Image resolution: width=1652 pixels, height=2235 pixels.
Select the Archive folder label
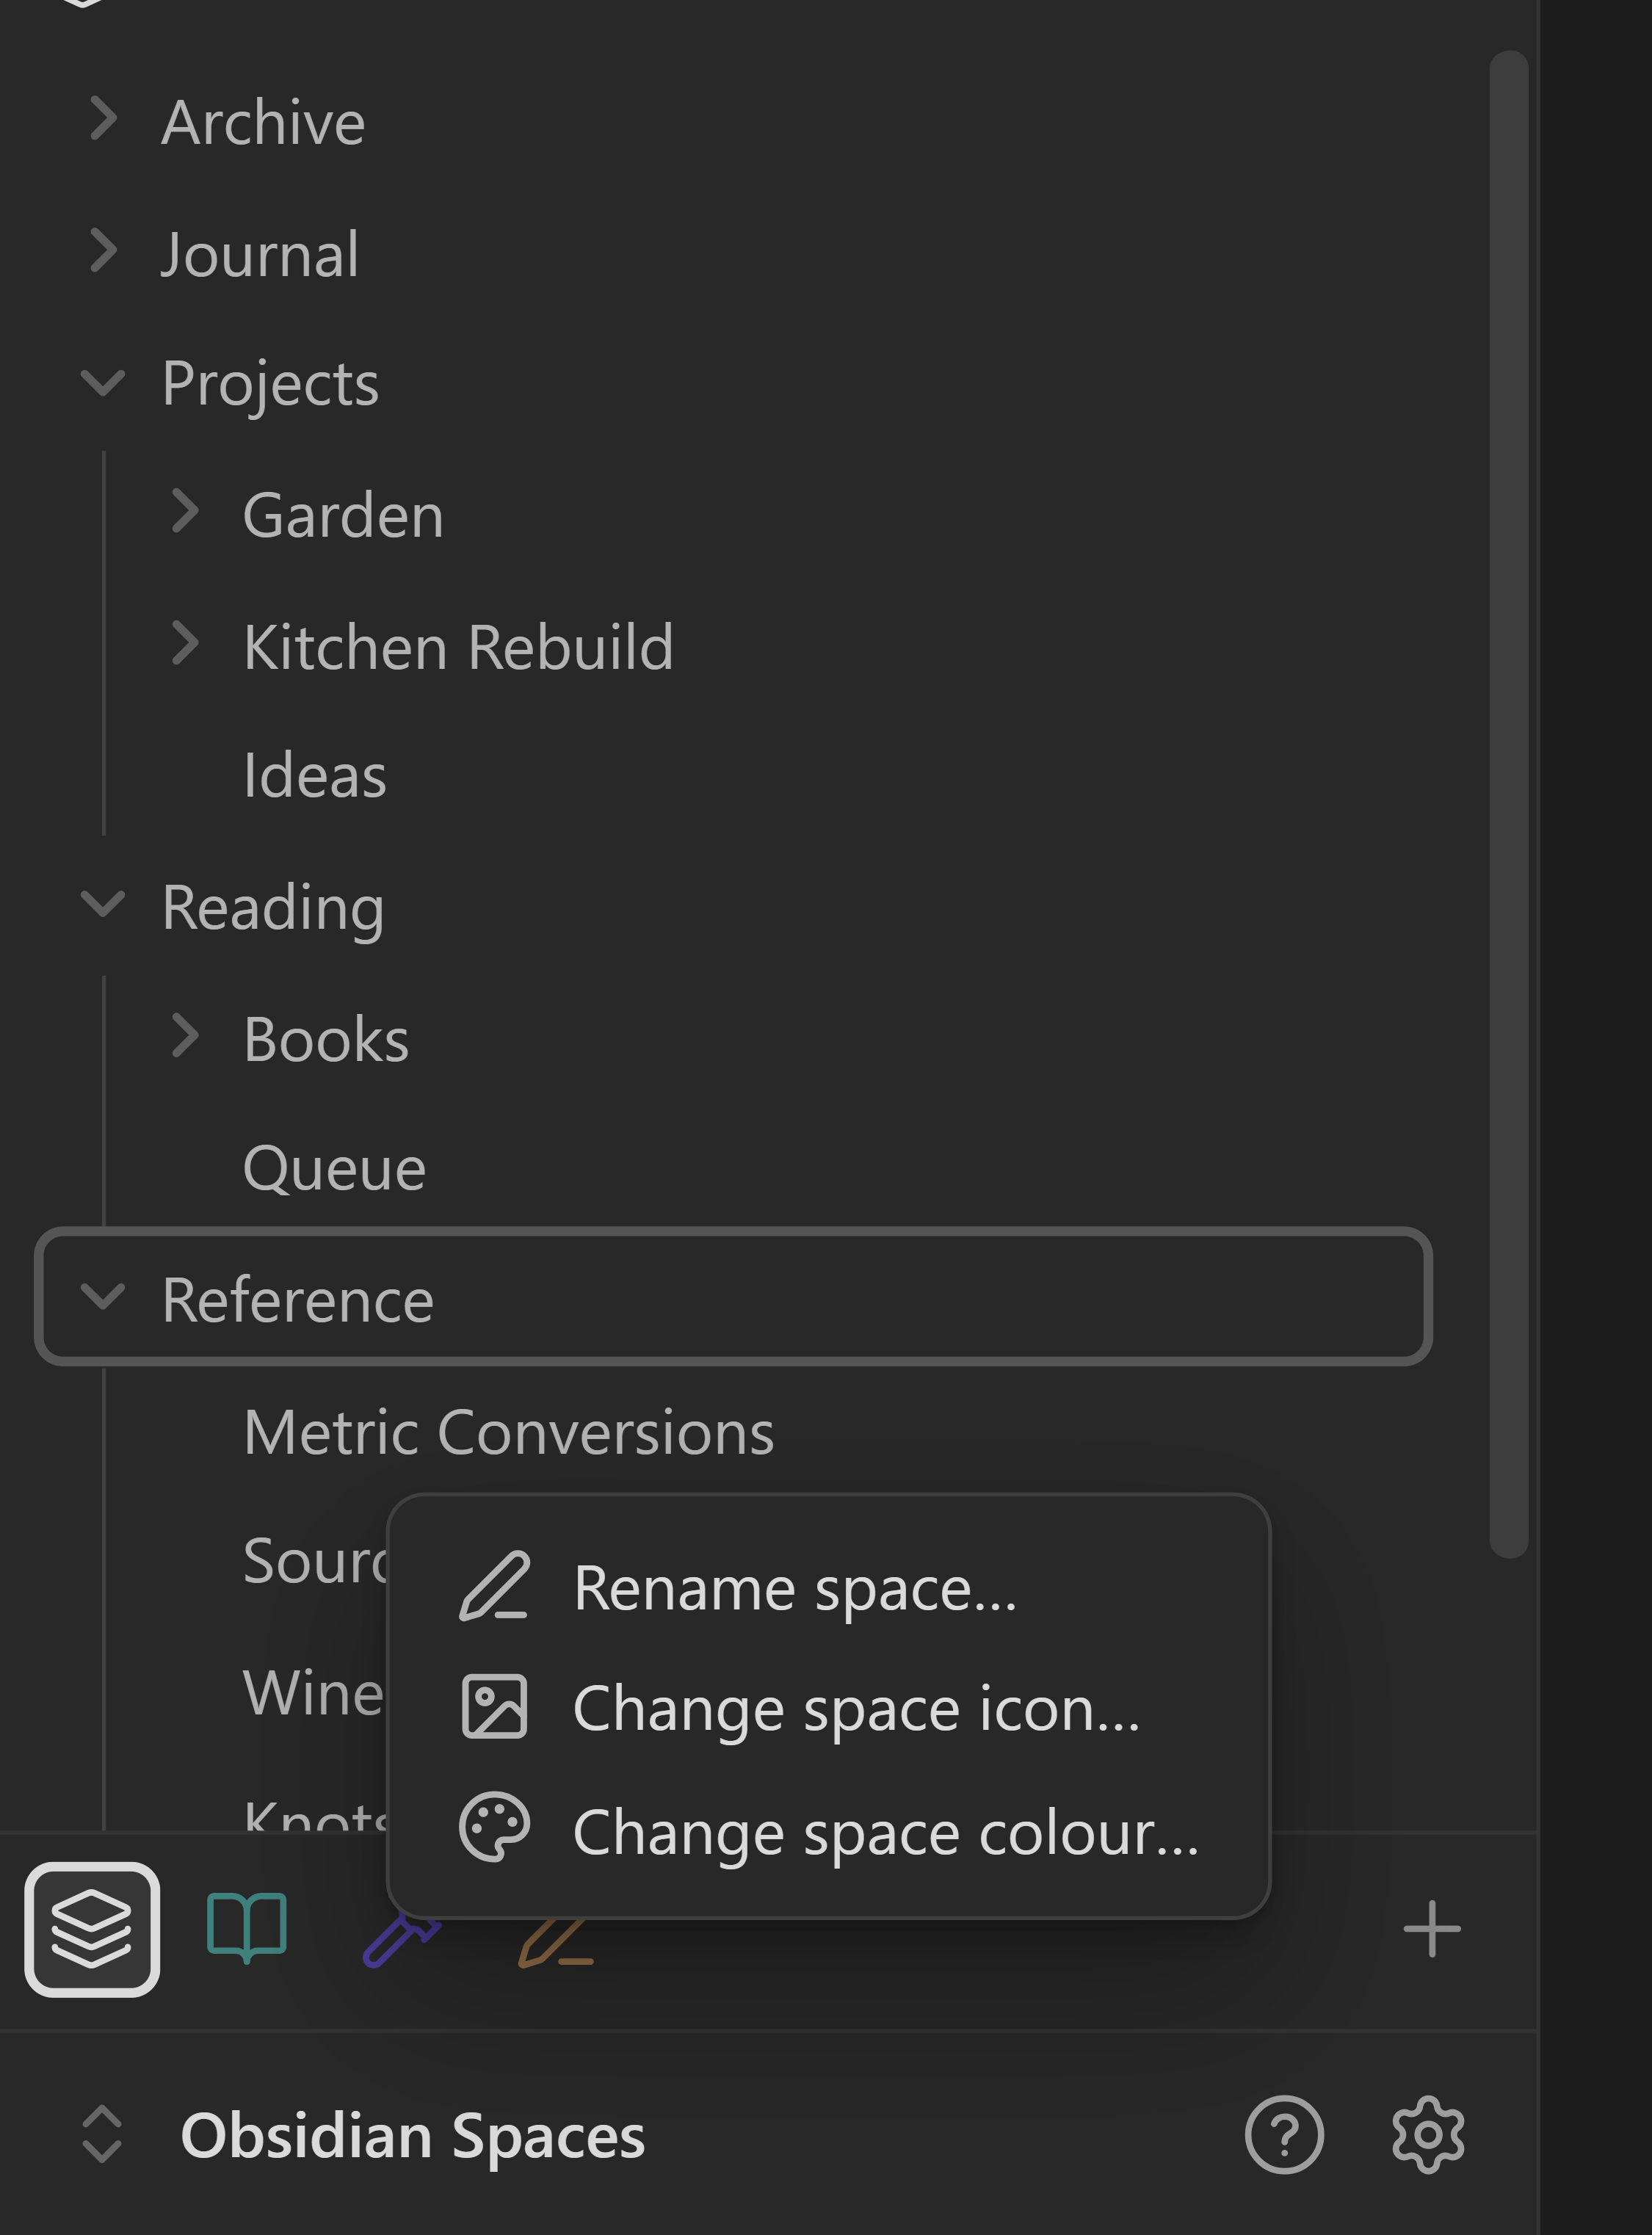(263, 122)
